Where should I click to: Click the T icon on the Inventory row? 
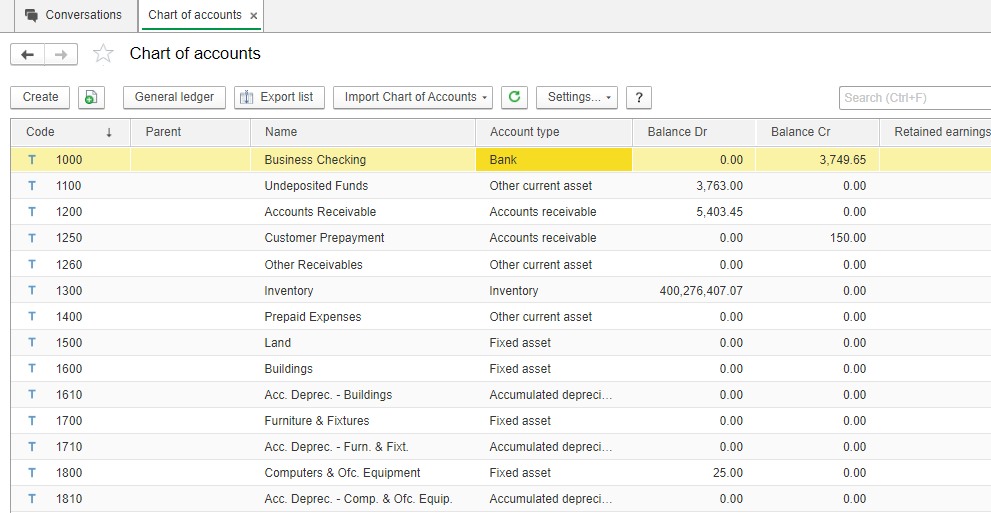[32, 291]
